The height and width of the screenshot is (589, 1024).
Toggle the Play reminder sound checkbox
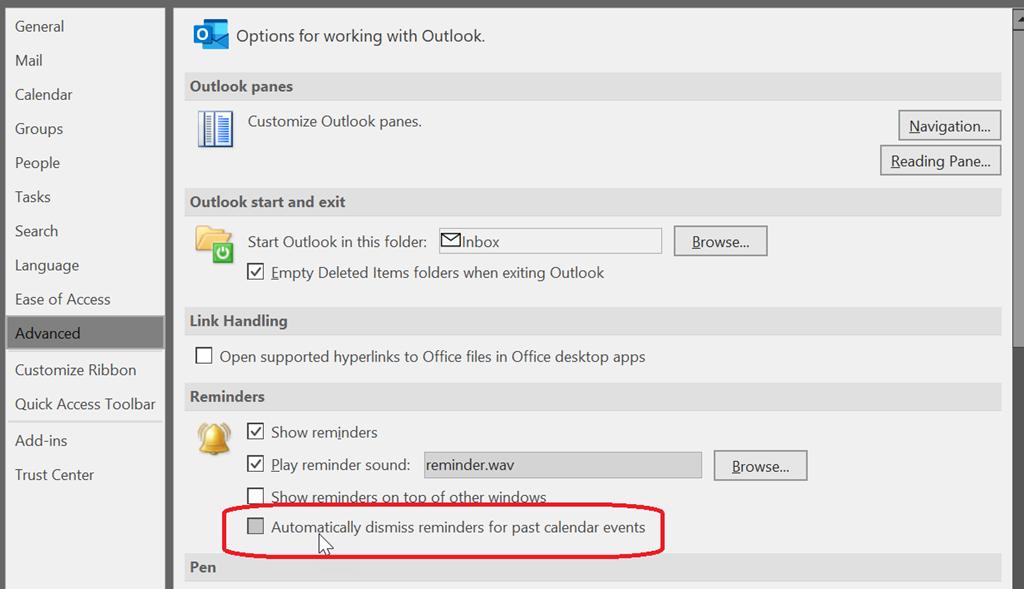coord(256,464)
